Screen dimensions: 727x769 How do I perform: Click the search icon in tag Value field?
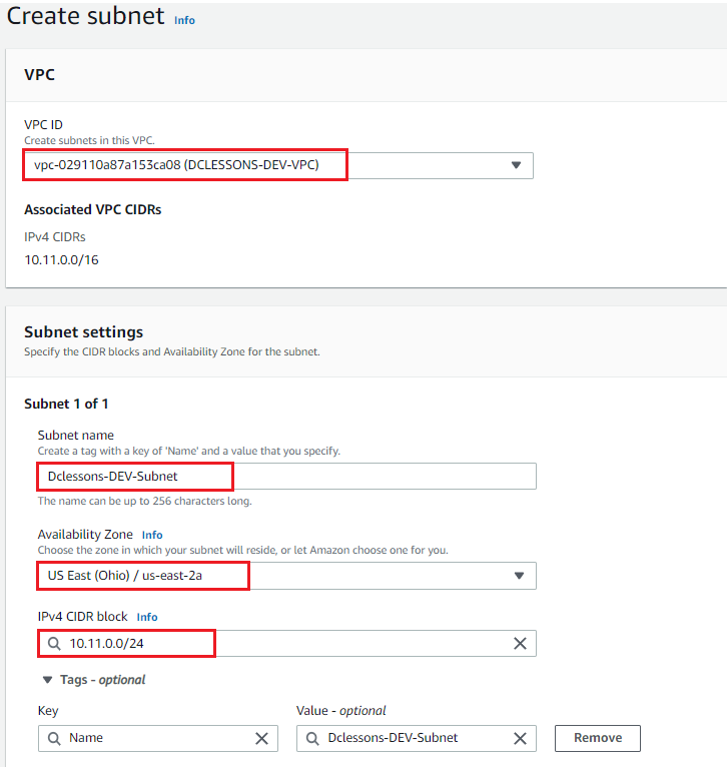coord(312,738)
